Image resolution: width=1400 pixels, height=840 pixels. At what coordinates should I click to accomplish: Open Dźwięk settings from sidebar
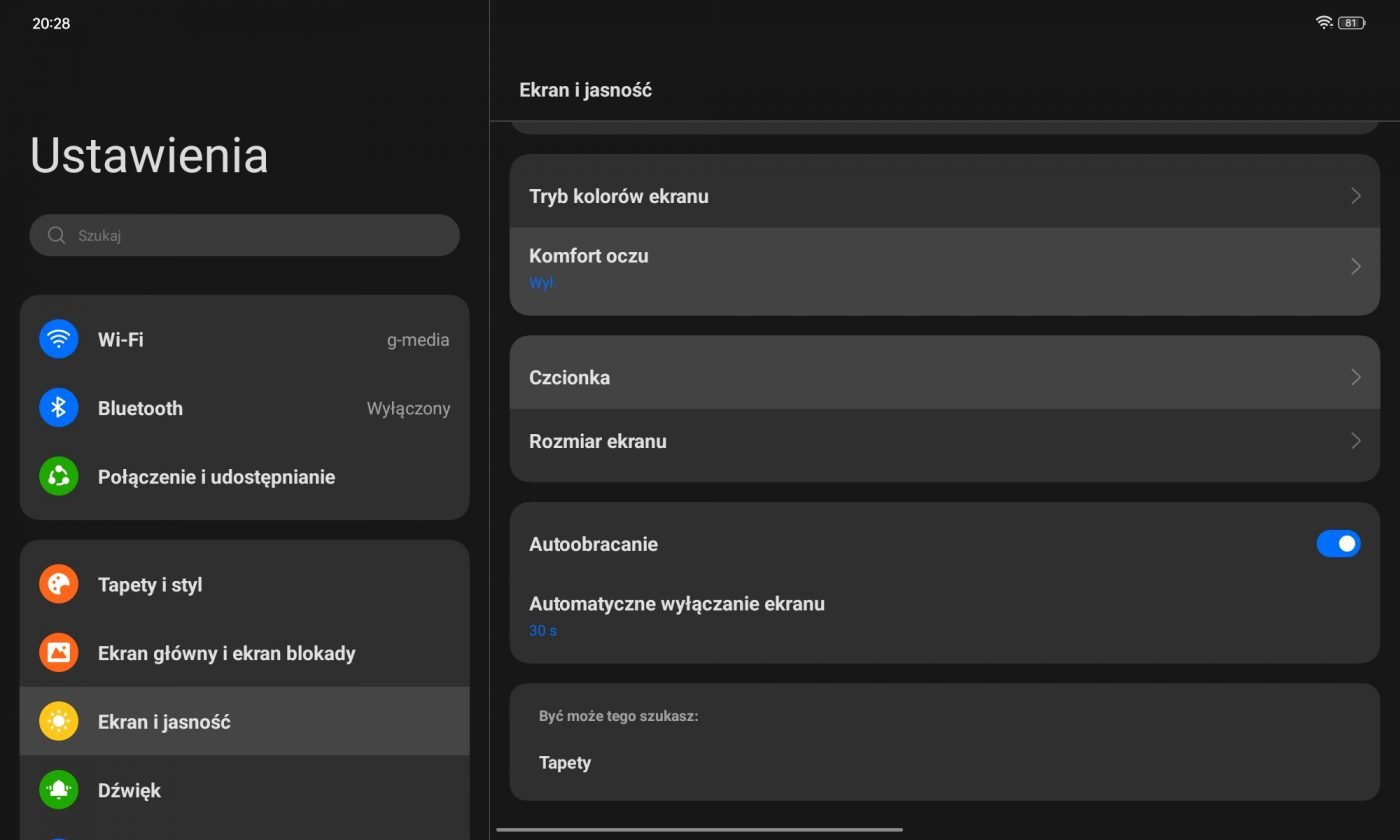(130, 790)
